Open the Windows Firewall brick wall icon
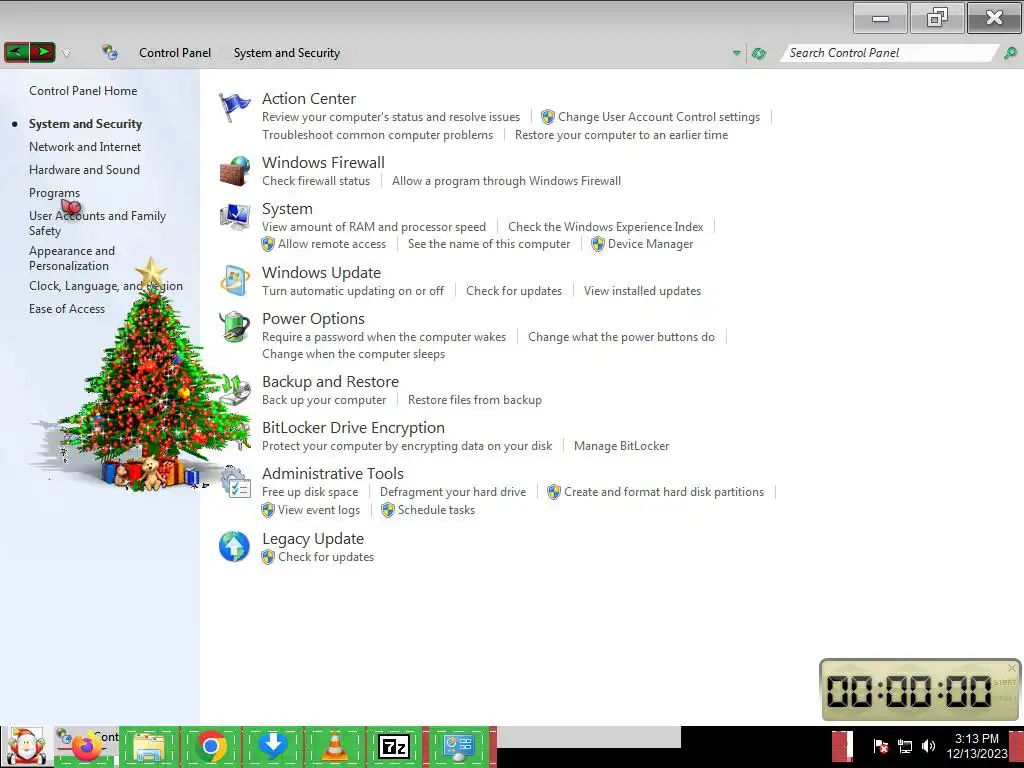1024x768 pixels. click(234, 171)
